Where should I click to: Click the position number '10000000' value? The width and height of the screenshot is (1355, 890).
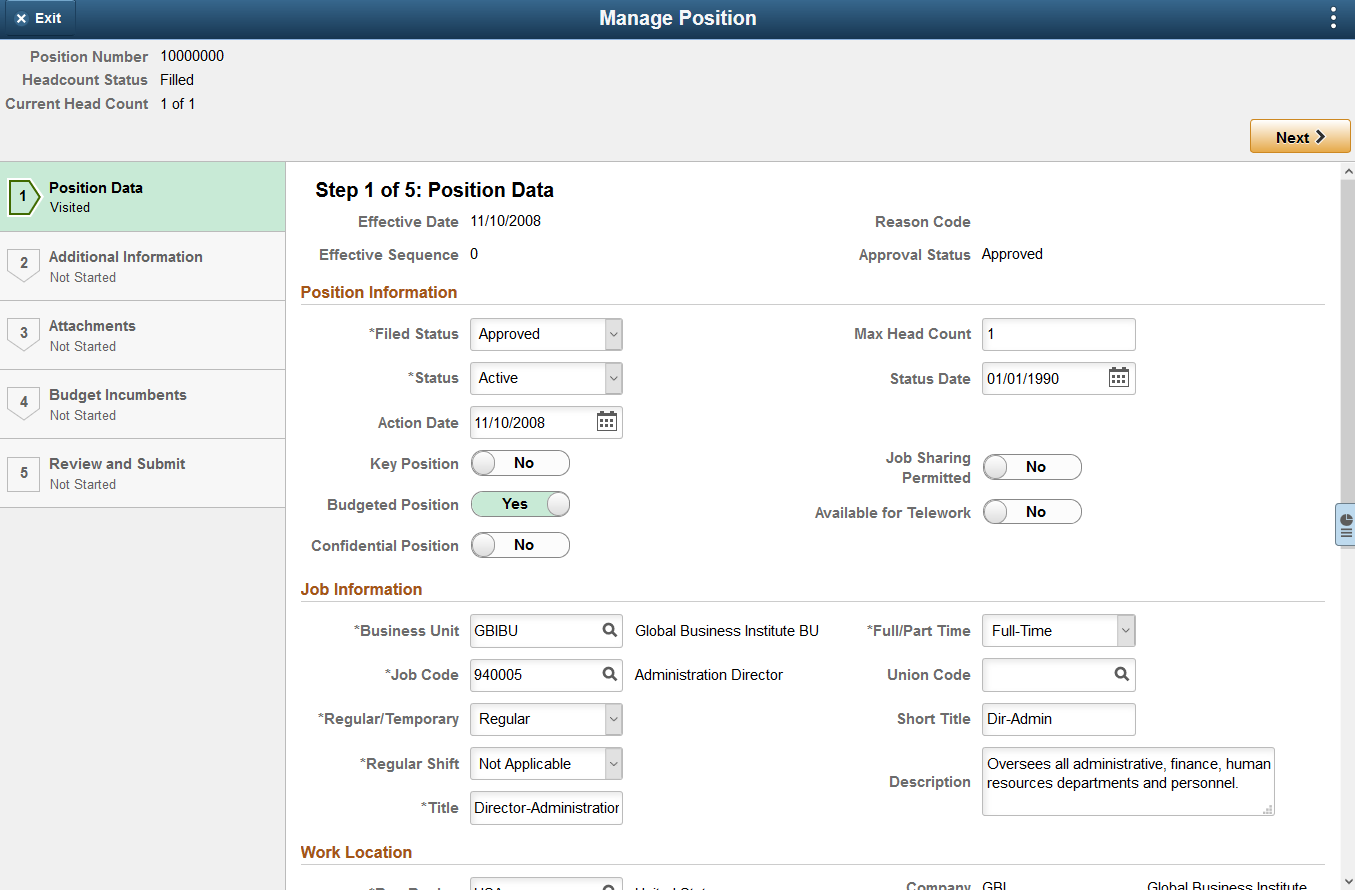tap(192, 56)
